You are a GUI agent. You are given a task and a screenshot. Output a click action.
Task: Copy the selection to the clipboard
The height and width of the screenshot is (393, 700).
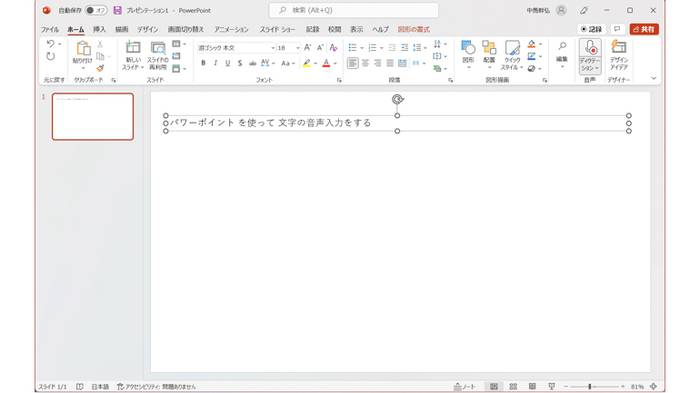pos(100,56)
